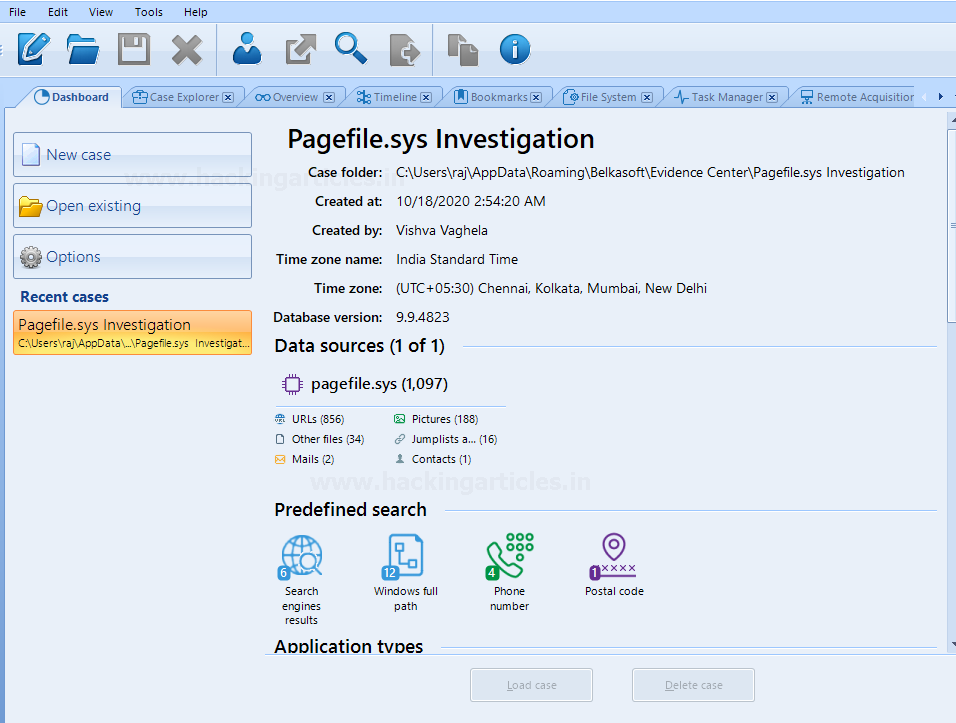
Task: Click the case folder path text
Action: [650, 173]
